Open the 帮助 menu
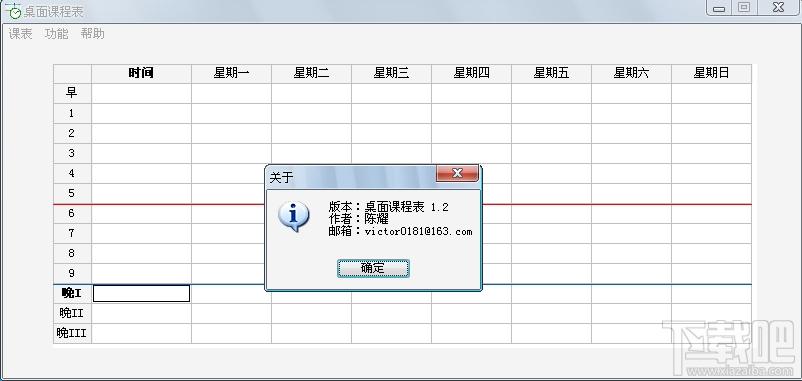The image size is (802, 381). pos(93,34)
